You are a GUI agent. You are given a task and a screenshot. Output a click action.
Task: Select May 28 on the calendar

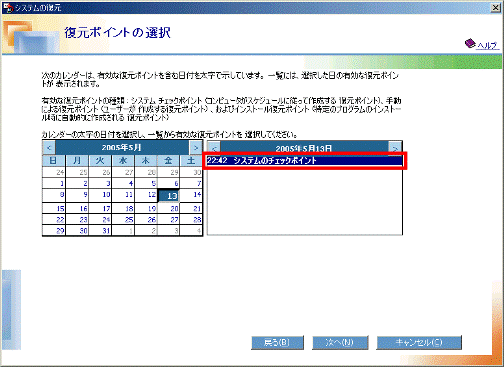191,220
